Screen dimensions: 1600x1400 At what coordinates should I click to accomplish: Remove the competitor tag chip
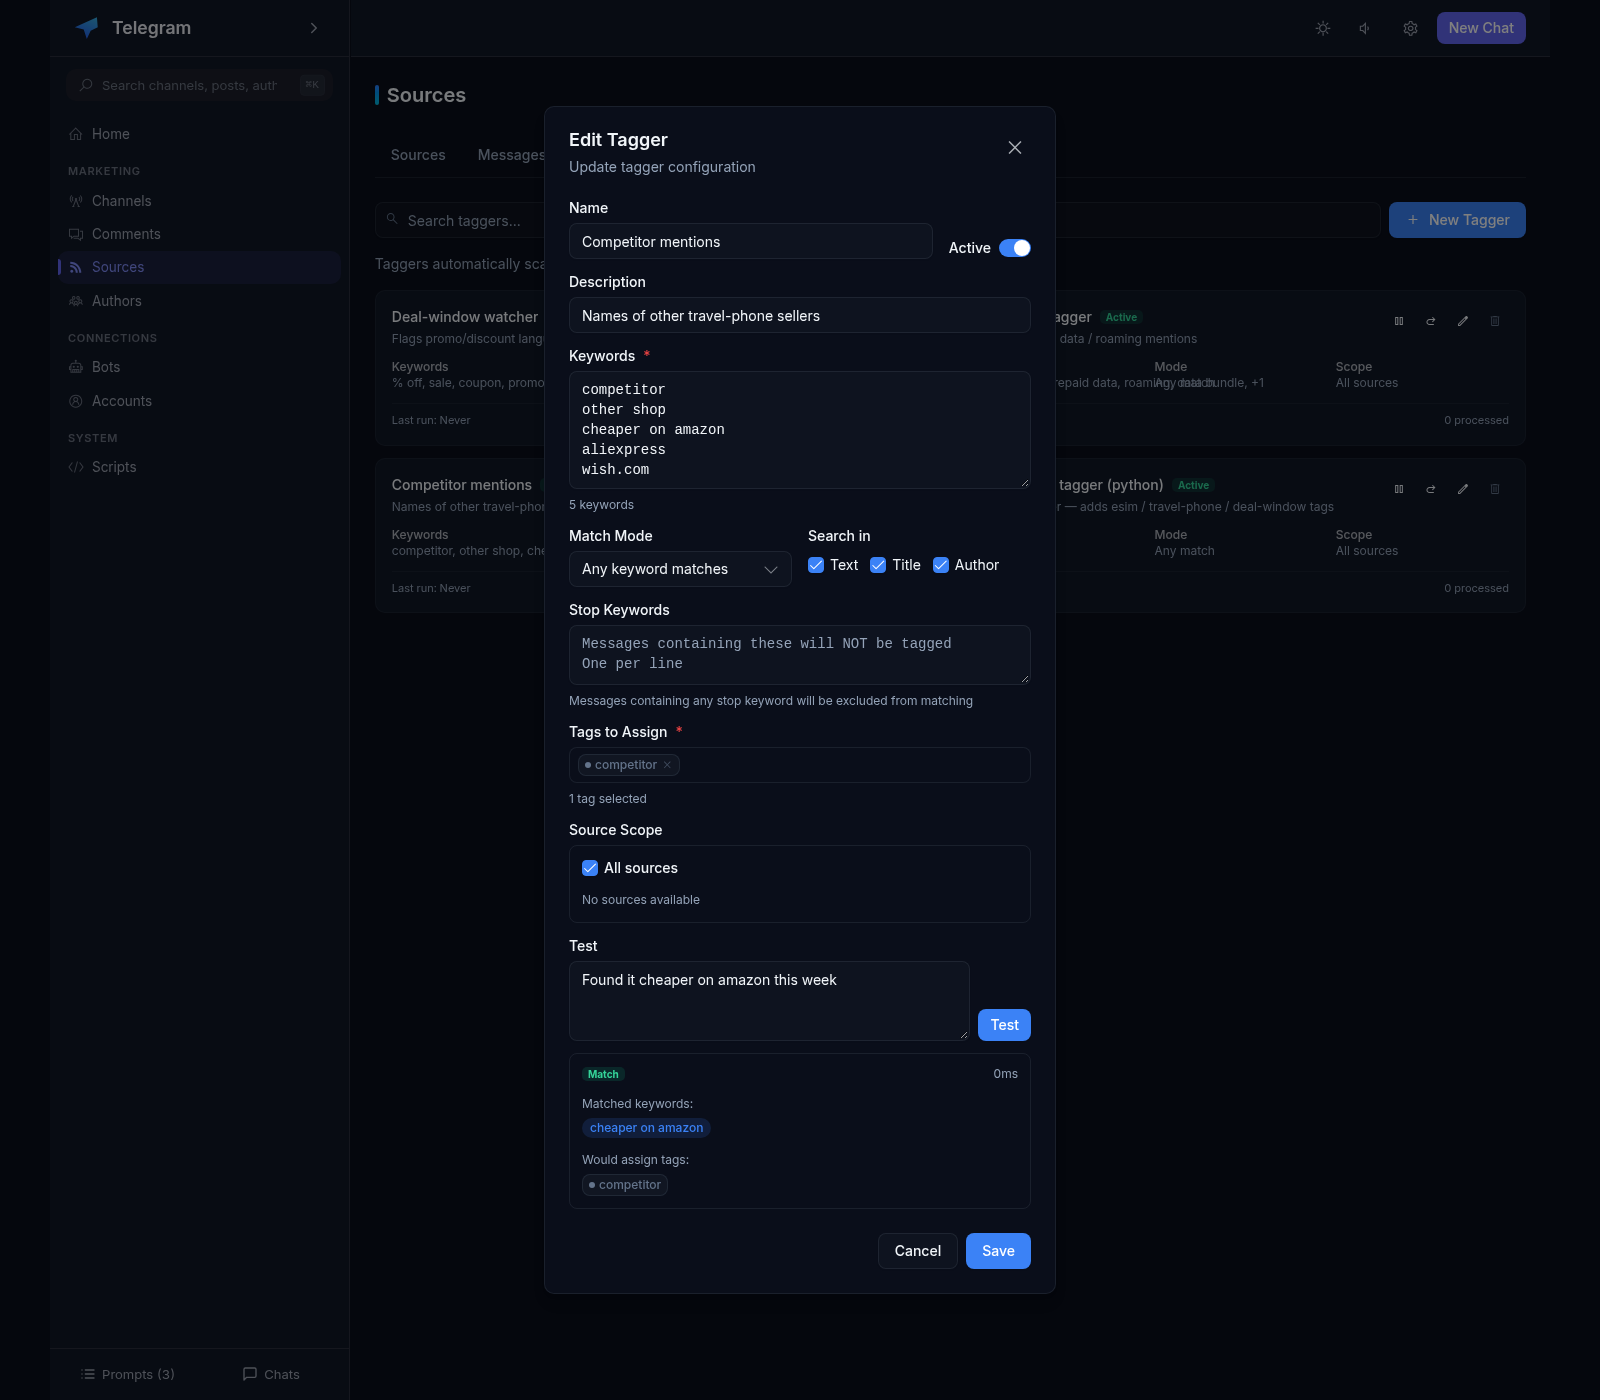pyautogui.click(x=667, y=765)
